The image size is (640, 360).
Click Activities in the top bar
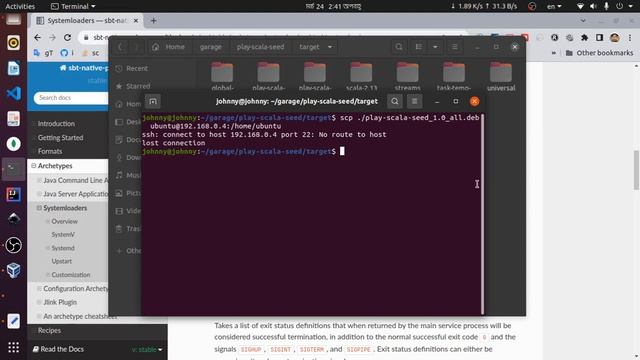pyautogui.click(x=20, y=6)
